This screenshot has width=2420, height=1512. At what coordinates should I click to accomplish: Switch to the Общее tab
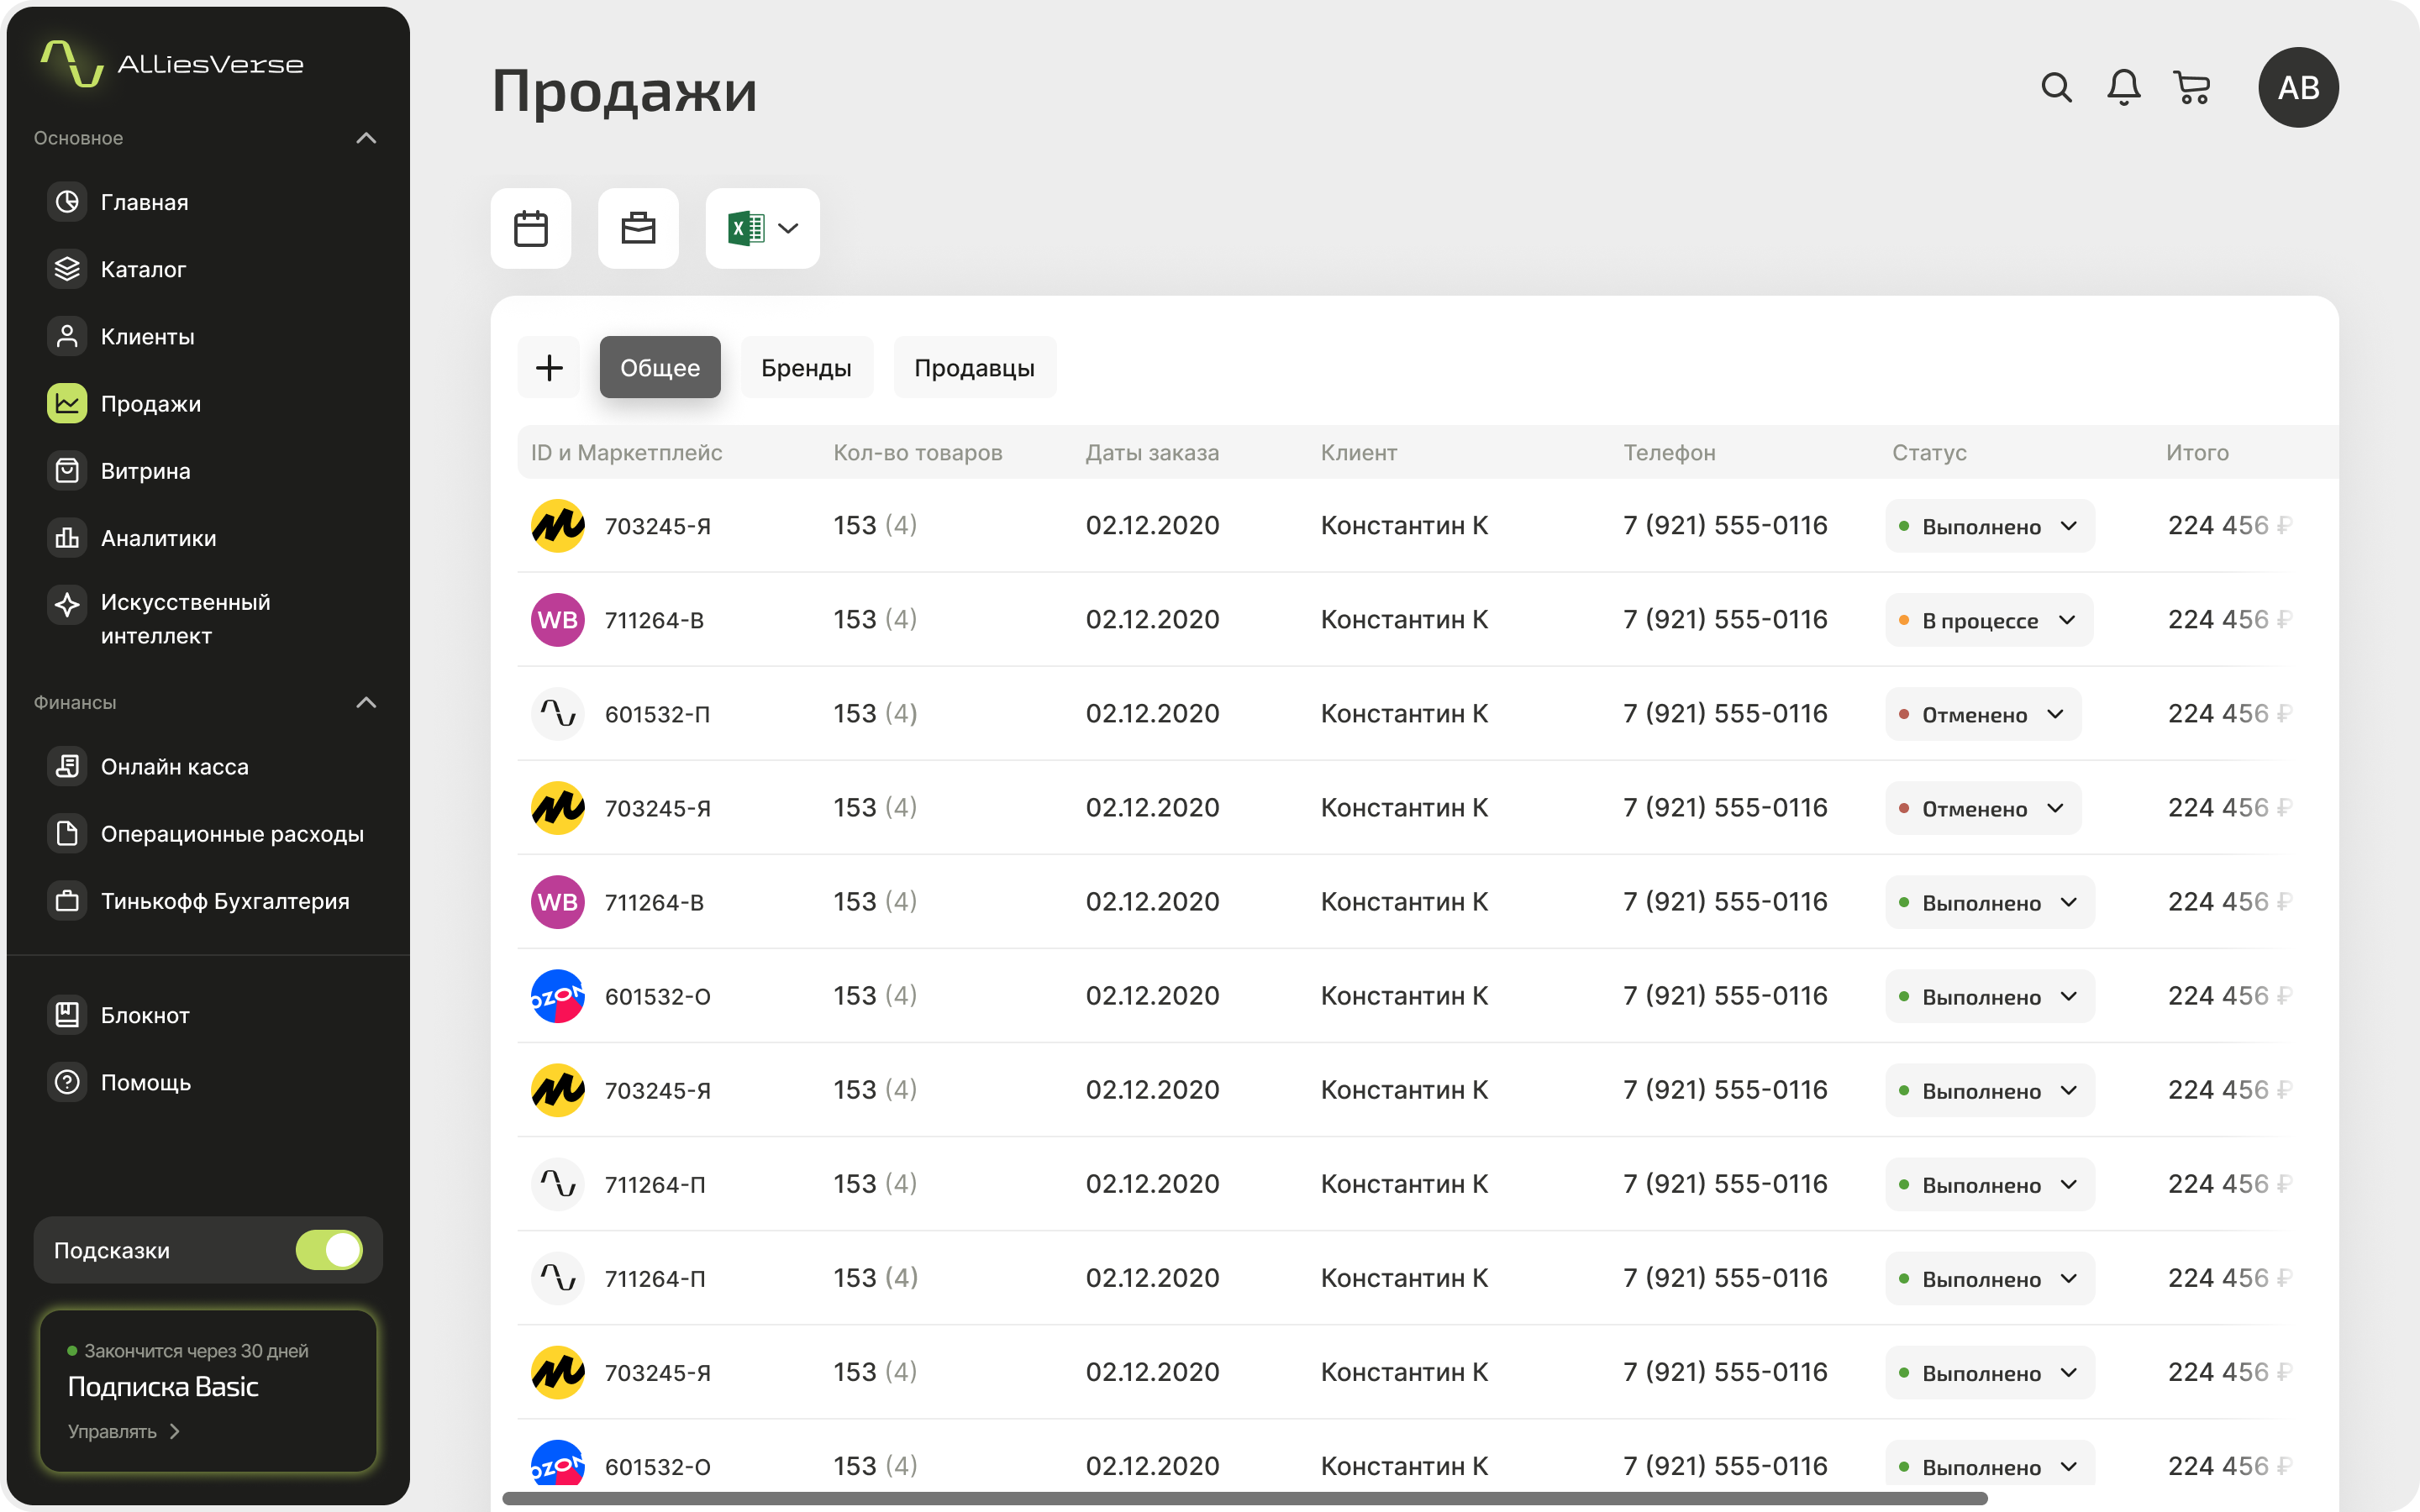tap(660, 367)
